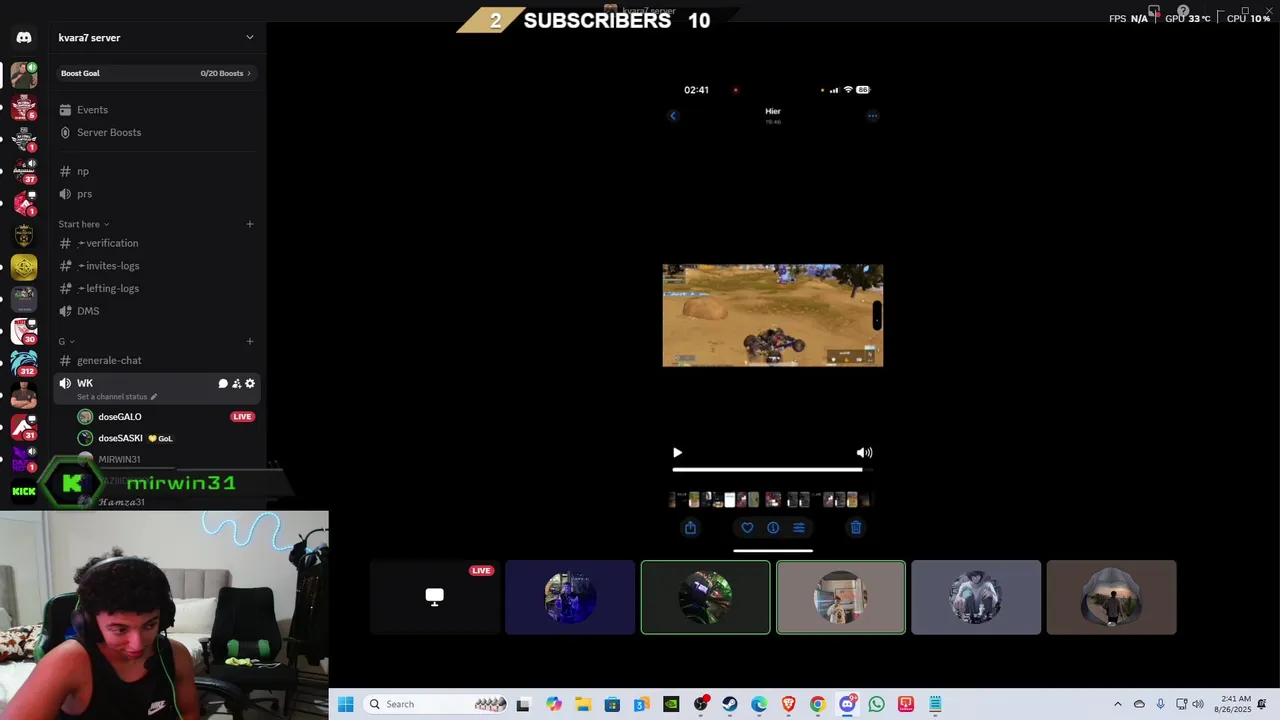Open Boost Goal 0/20 Boosts details
Image resolution: width=1280 pixels, height=720 pixels.
tap(156, 73)
